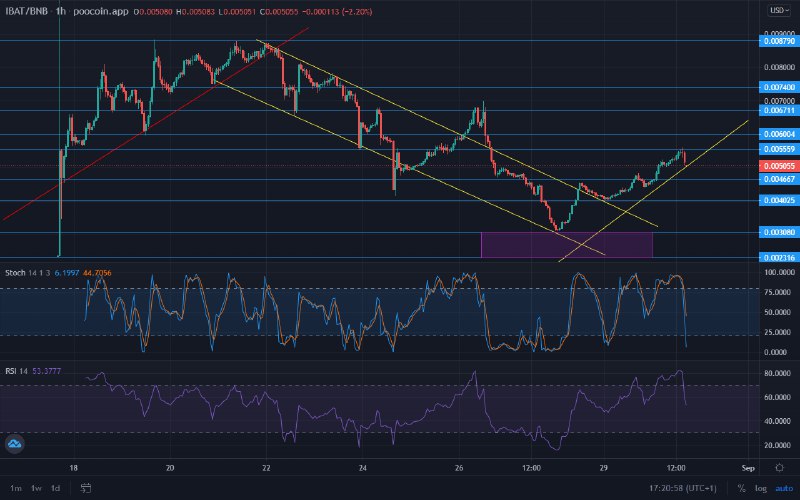Click the RSI indicator label
This screenshot has height=500, width=800.
click(x=11, y=371)
